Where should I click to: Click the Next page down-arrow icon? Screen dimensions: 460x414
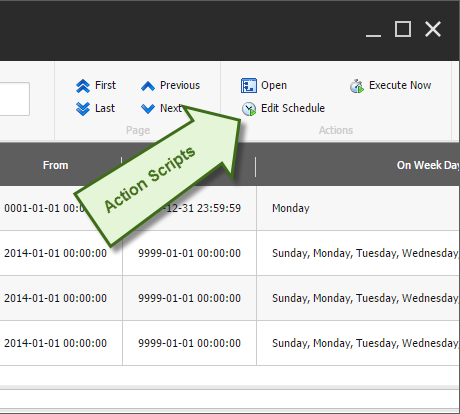(x=148, y=109)
